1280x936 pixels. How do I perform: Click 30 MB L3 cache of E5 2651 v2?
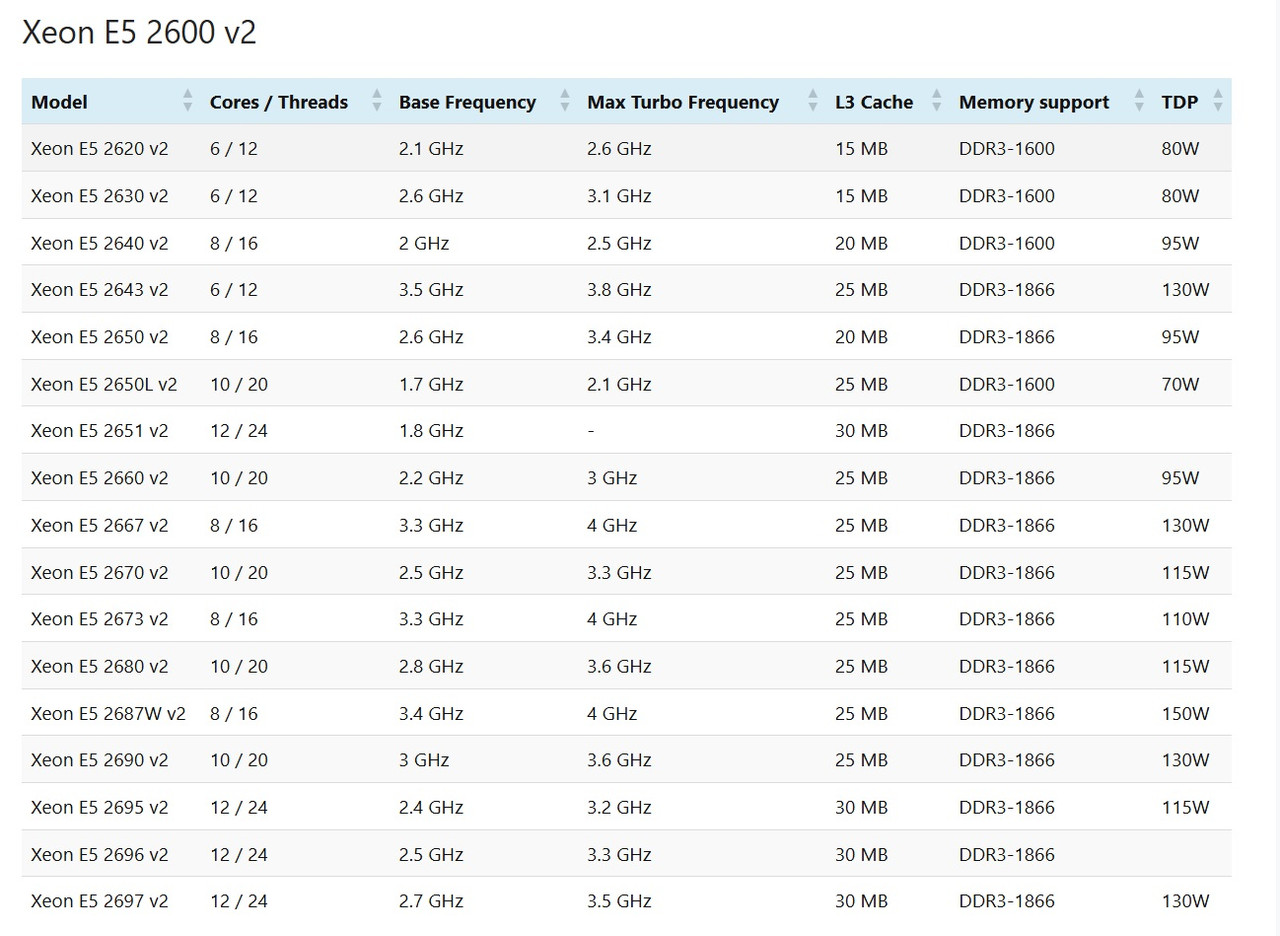pos(861,431)
